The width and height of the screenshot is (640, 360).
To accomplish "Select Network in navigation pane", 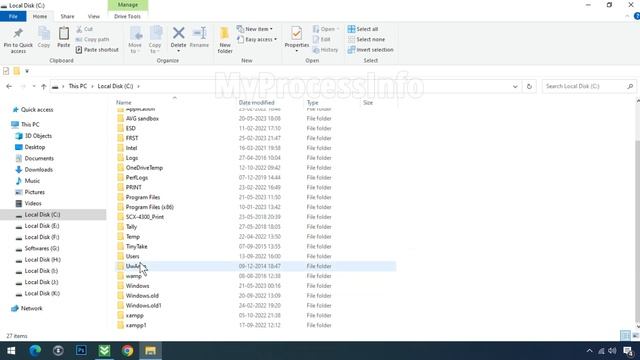I will 31,308.
